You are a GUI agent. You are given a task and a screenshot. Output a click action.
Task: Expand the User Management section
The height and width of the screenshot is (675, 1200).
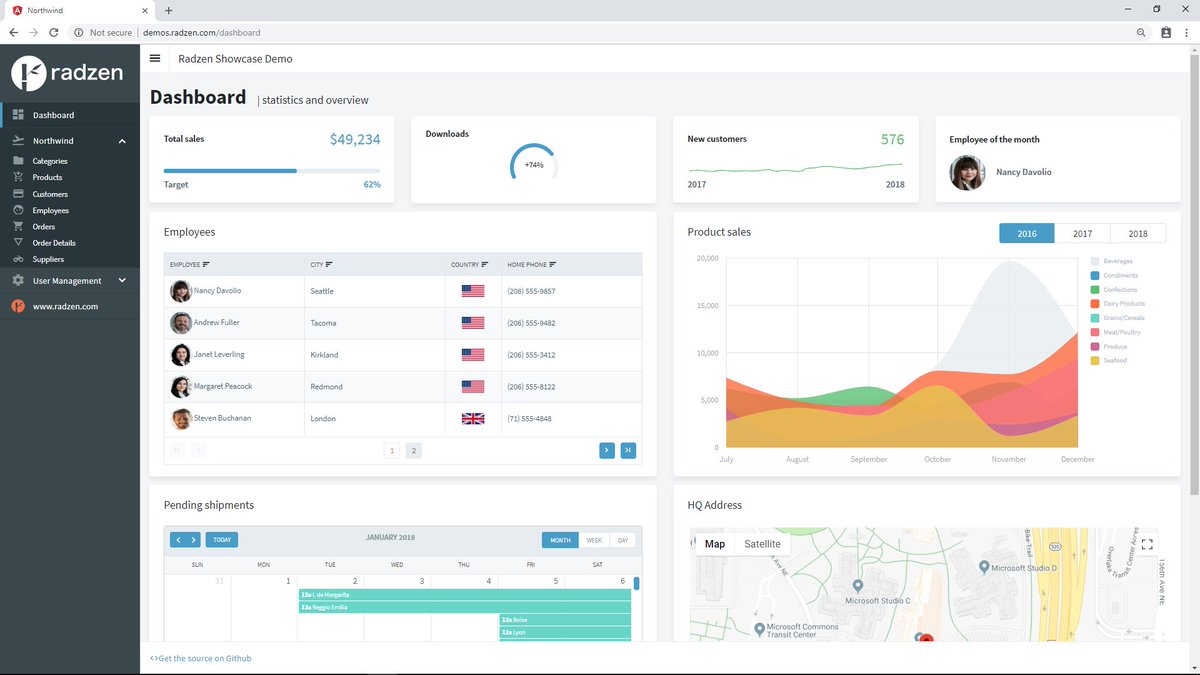coord(122,281)
